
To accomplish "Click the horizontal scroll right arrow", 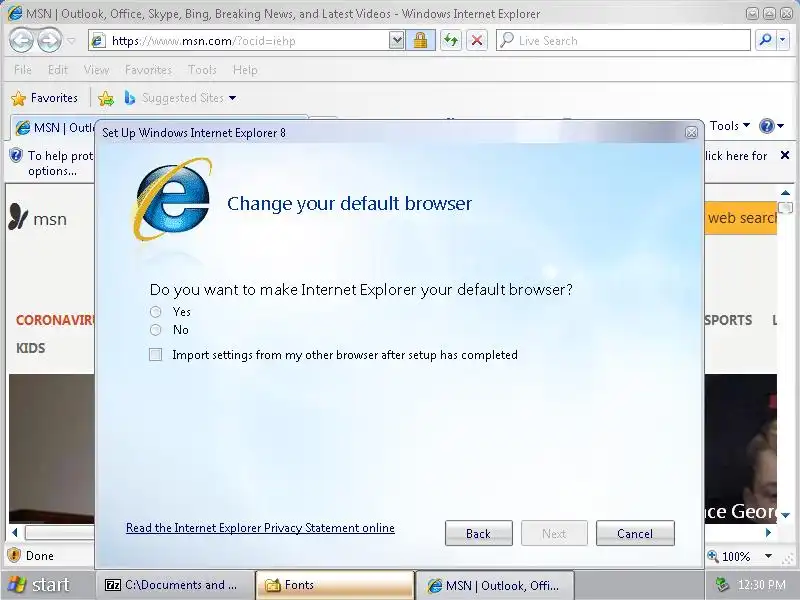I will (x=768, y=532).
